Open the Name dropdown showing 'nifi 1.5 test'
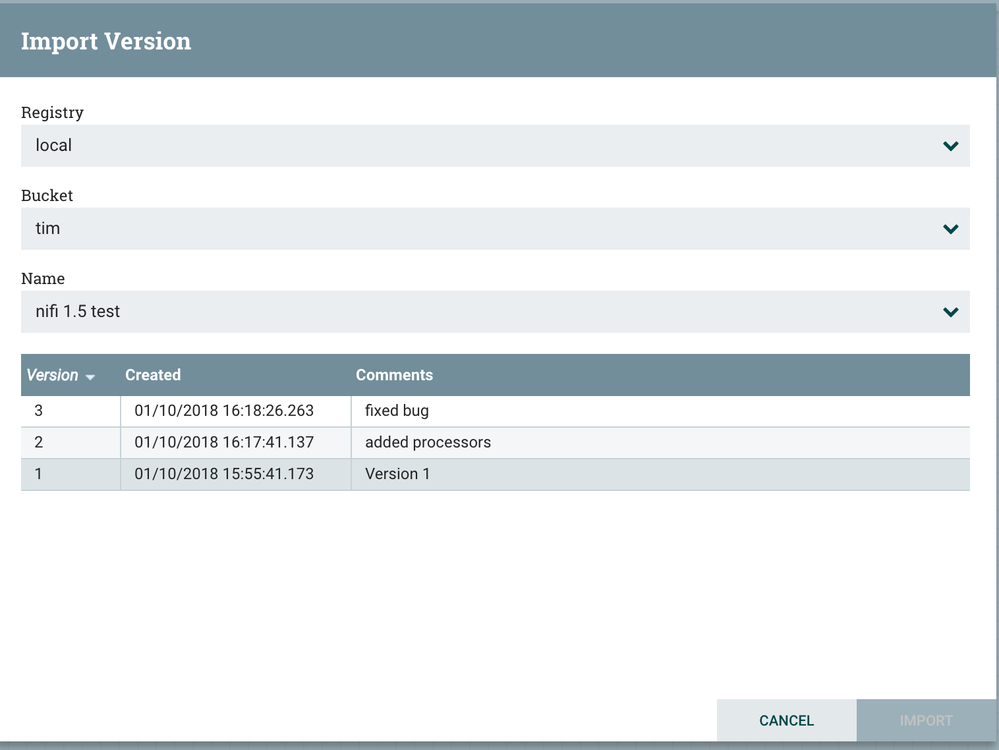Viewport: 999px width, 750px height. click(495, 311)
